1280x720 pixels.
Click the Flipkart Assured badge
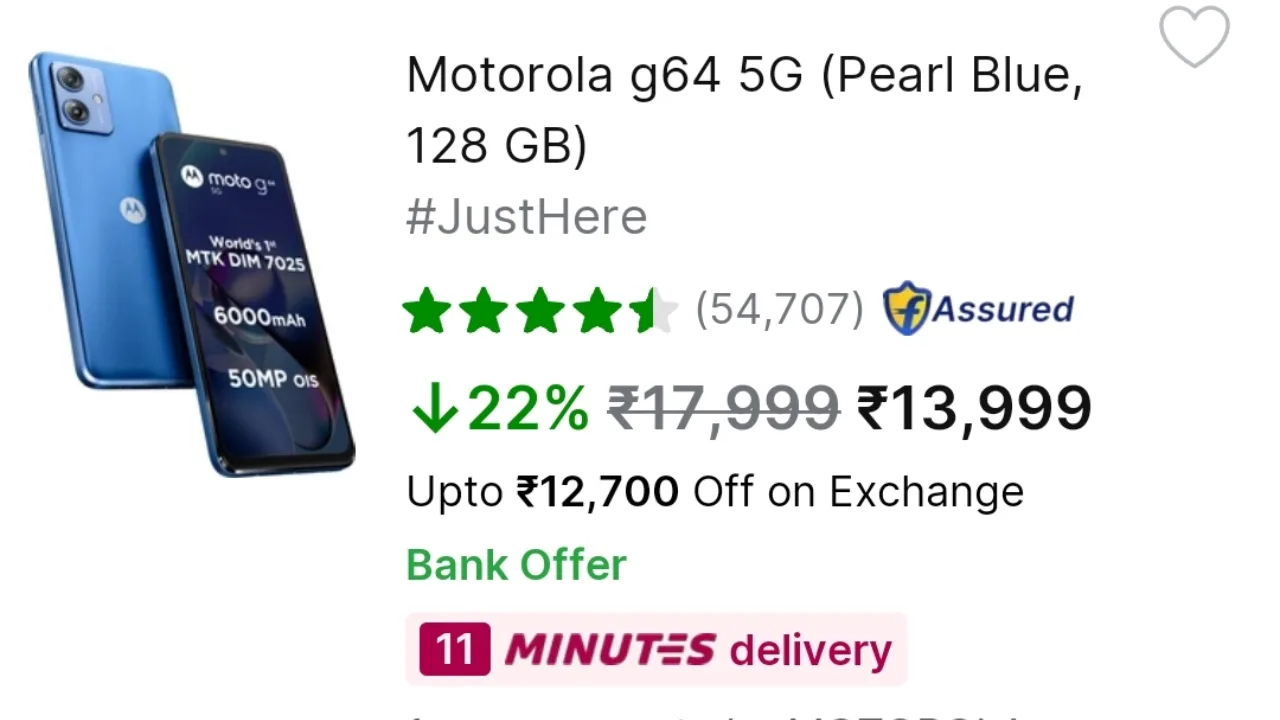point(978,309)
